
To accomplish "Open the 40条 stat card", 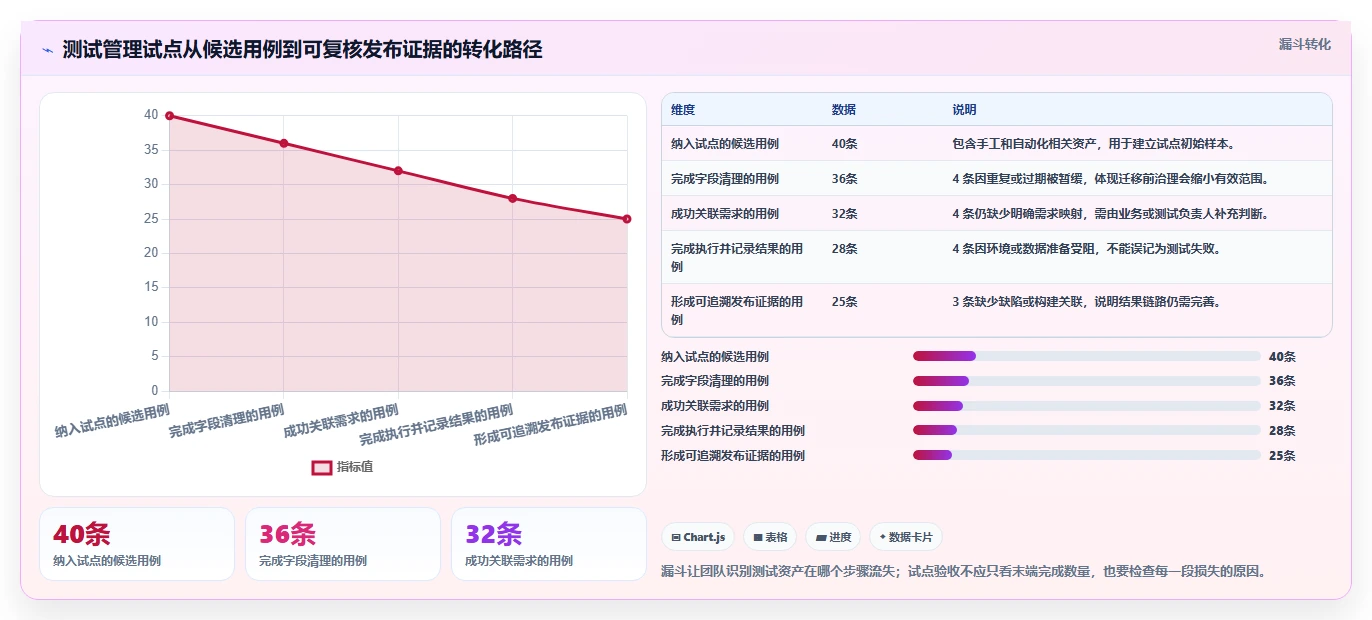I will tap(137, 544).
